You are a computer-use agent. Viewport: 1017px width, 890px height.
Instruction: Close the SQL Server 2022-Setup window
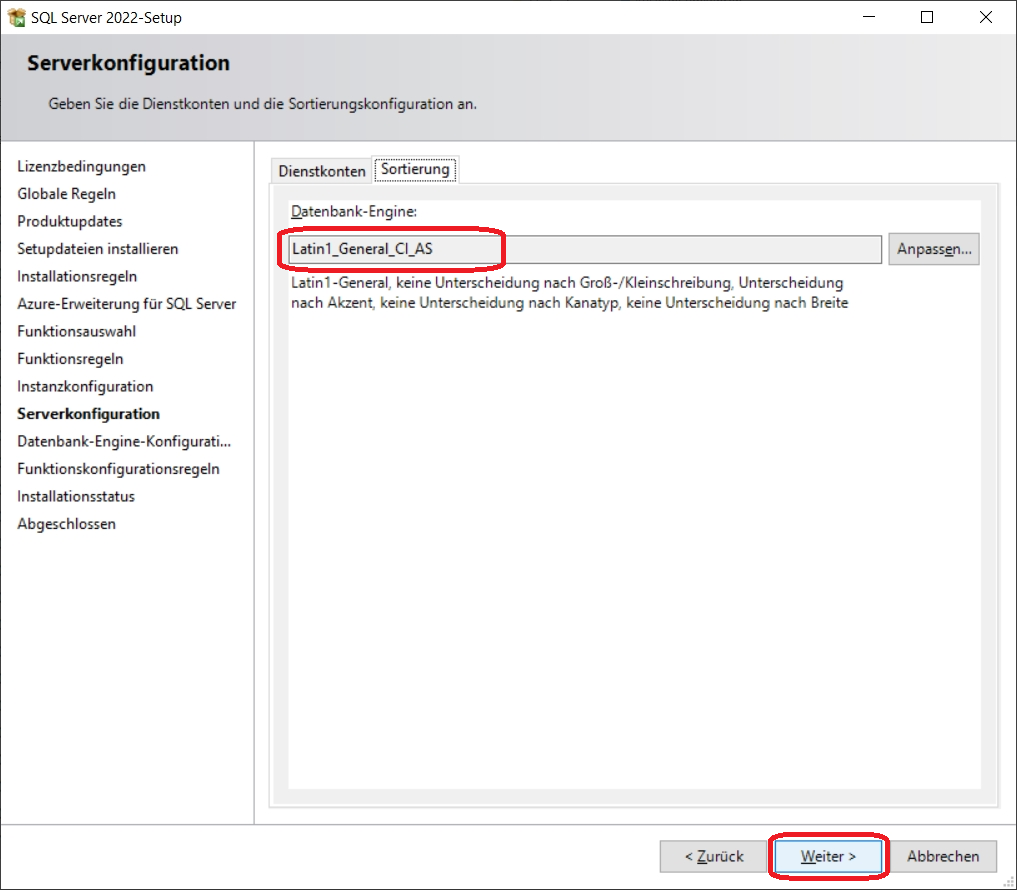pyautogui.click(x=985, y=18)
